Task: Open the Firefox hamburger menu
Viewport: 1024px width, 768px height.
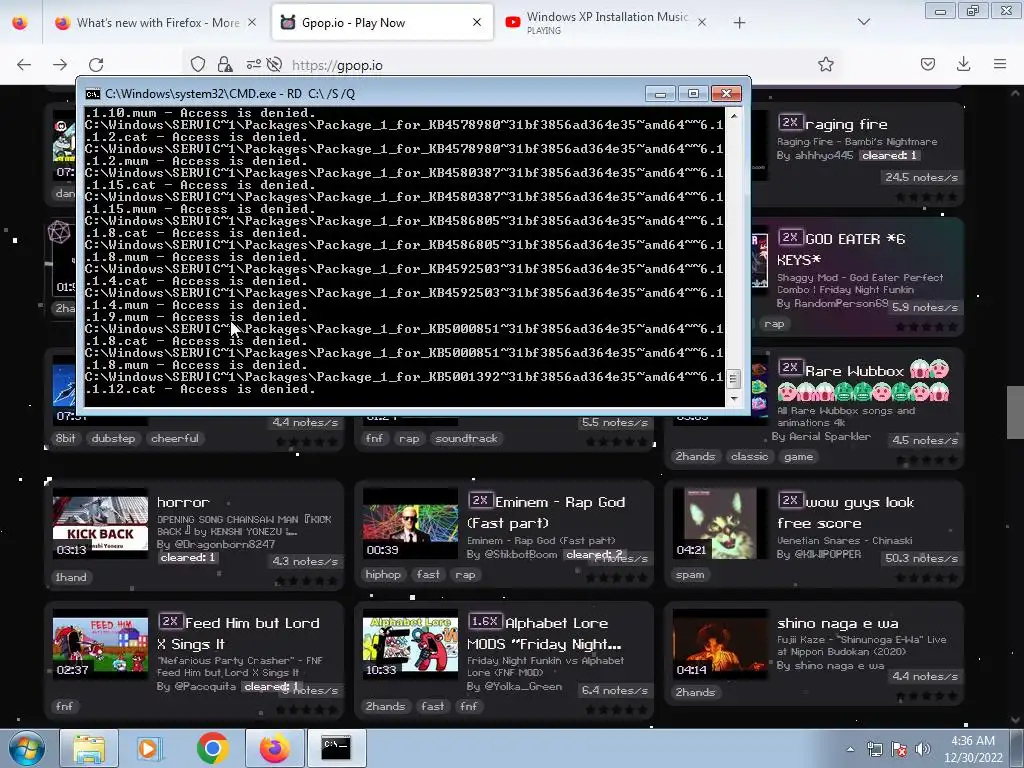Action: click(1000, 64)
